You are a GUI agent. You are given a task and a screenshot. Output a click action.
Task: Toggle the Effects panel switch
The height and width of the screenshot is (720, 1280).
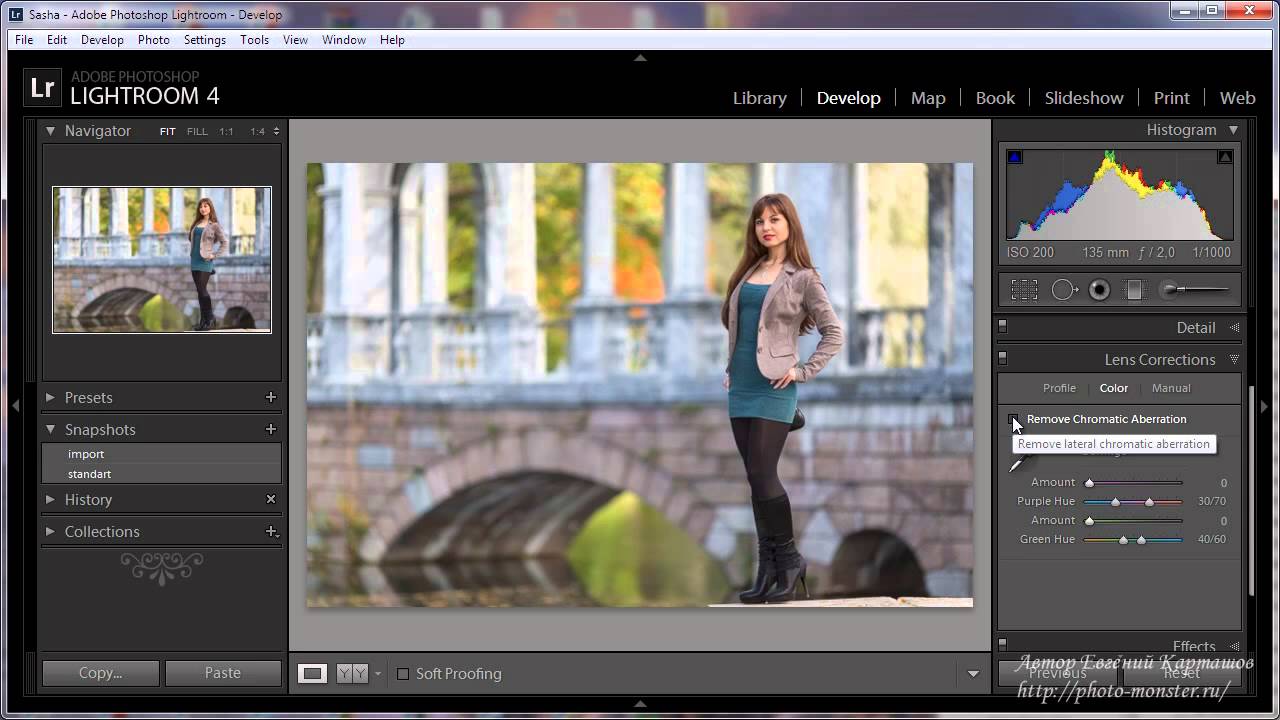point(1003,646)
